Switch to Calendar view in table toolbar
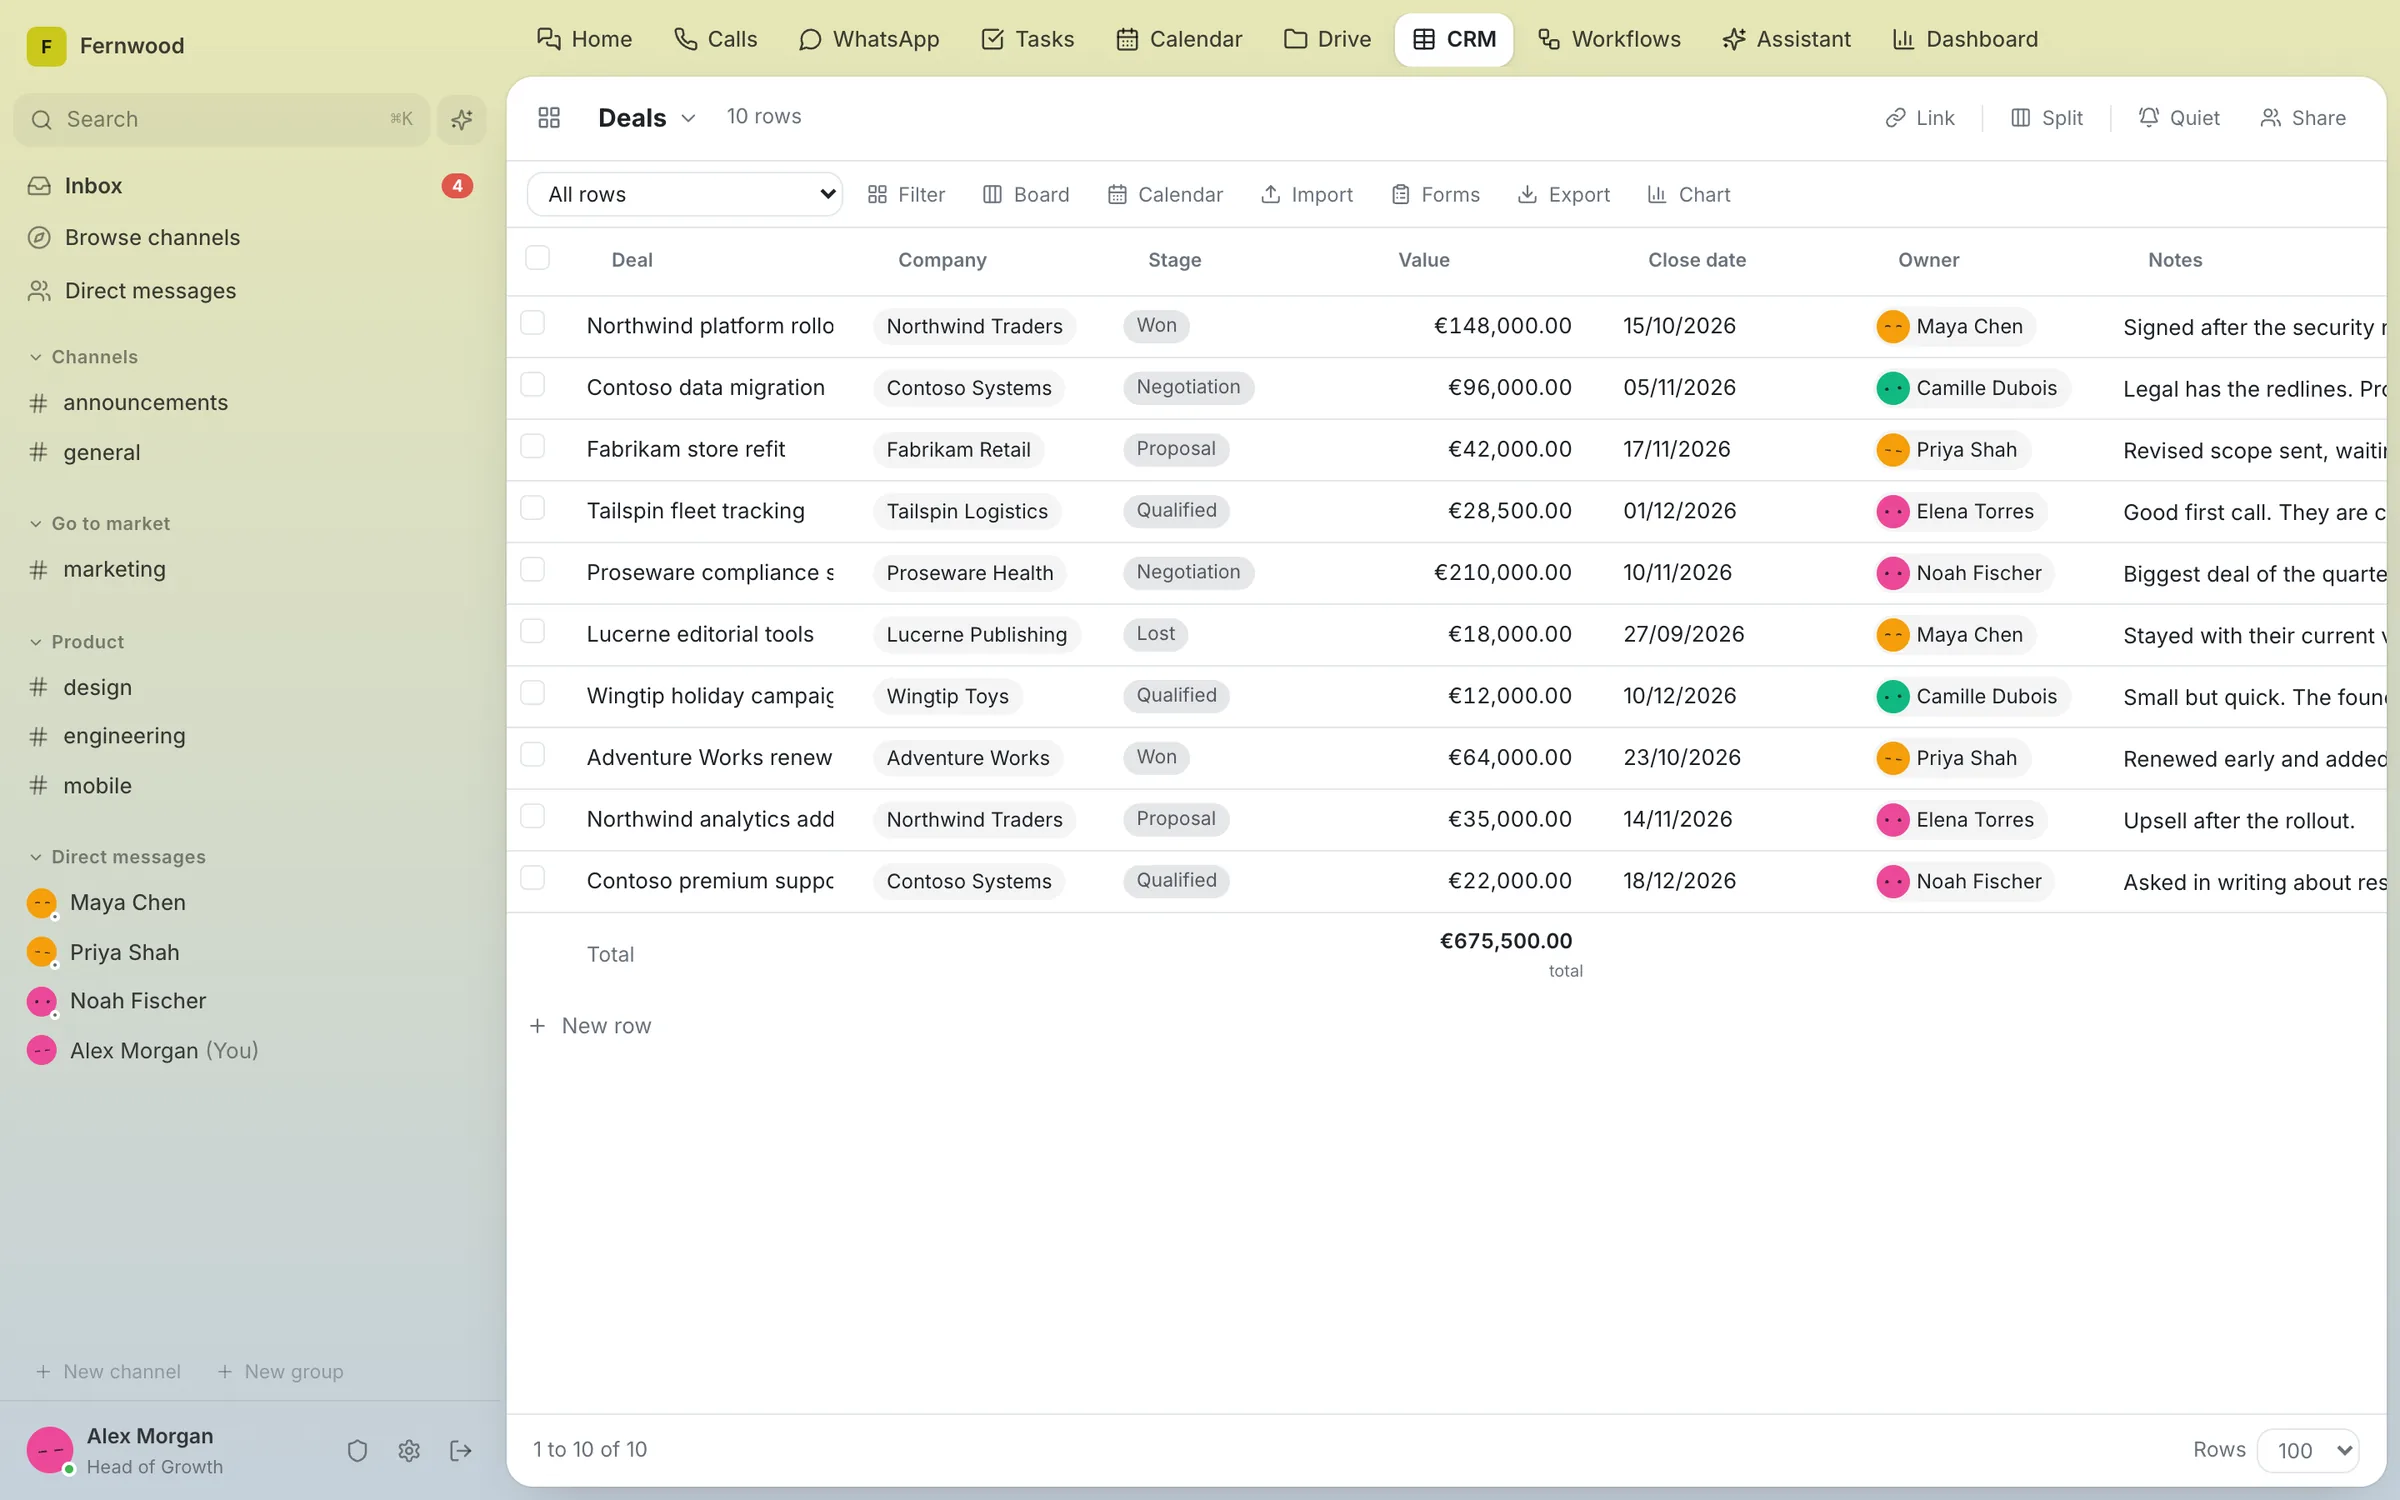The height and width of the screenshot is (1500, 2400). click(1165, 194)
